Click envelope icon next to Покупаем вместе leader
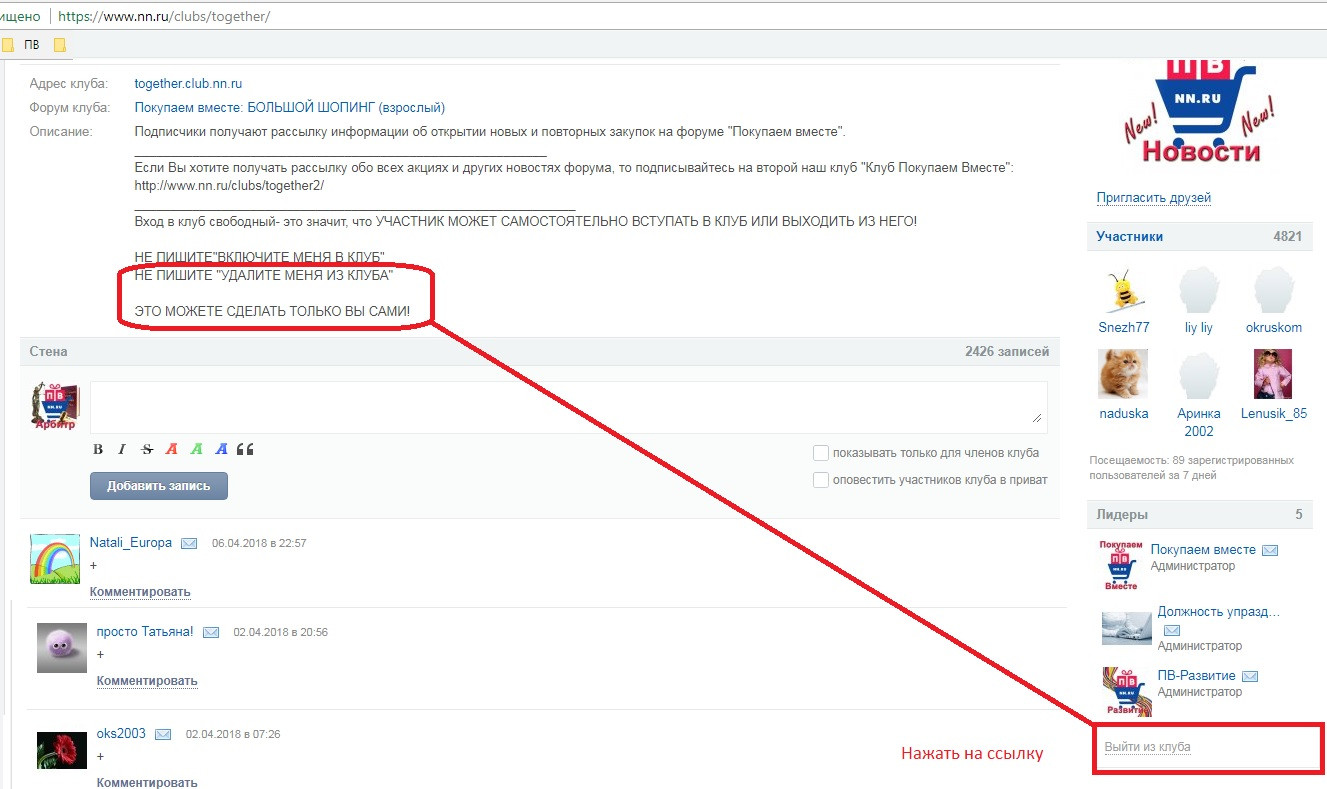 click(x=1270, y=550)
